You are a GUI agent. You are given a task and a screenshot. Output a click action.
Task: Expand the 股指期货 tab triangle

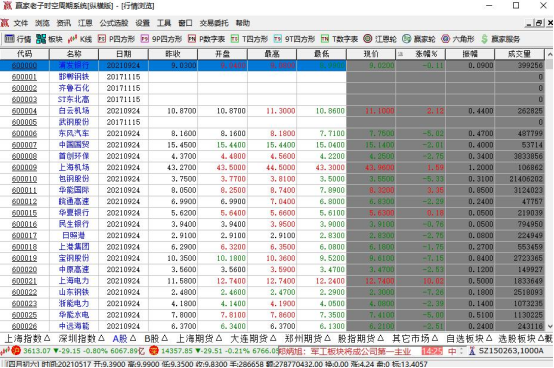pyautogui.click(x=381, y=338)
